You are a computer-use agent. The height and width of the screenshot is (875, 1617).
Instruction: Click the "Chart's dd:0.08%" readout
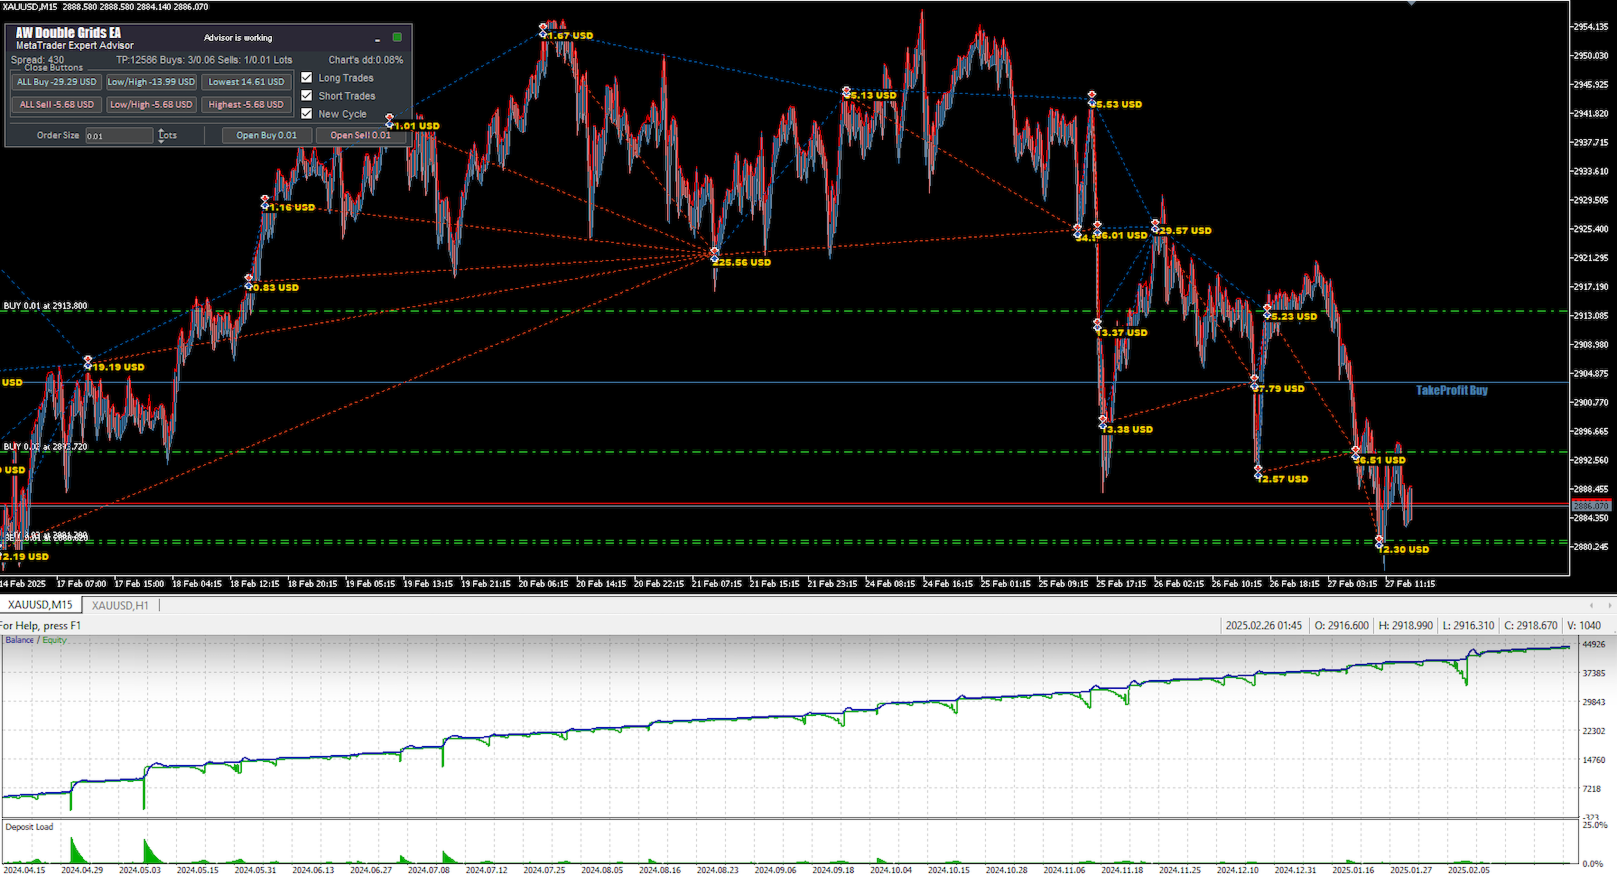pos(366,60)
